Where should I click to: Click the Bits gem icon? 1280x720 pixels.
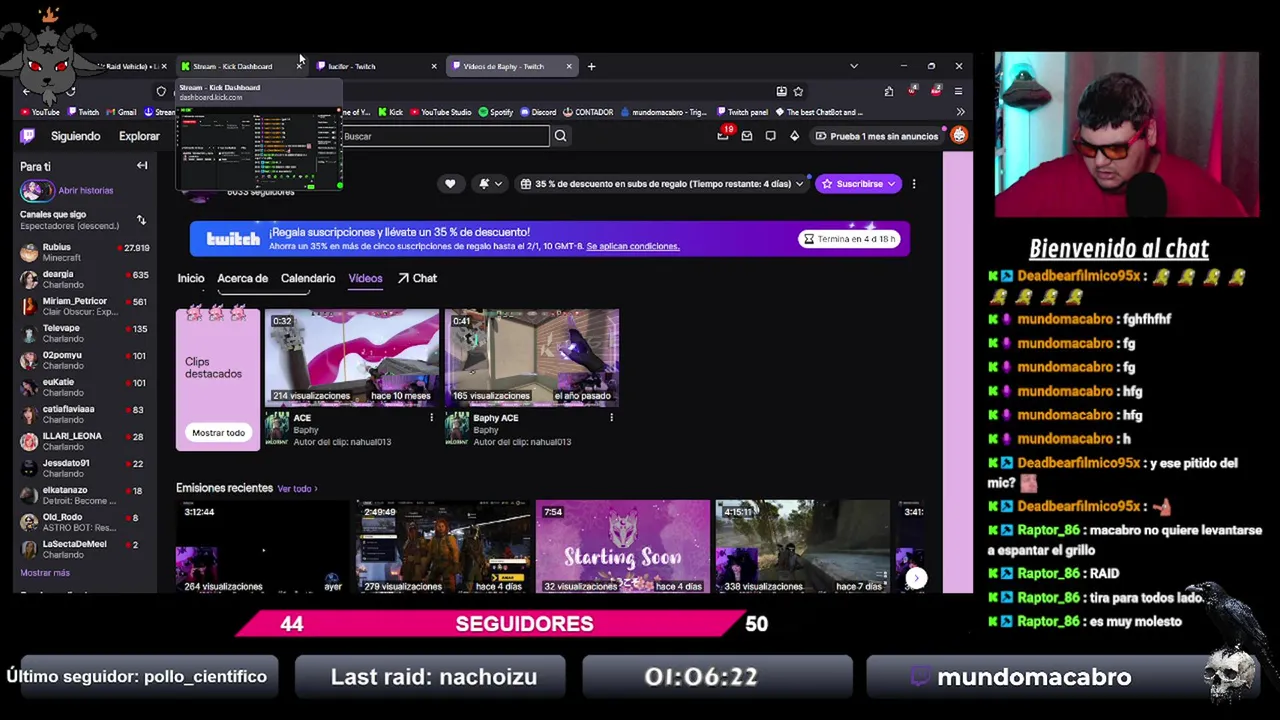pyautogui.click(x=795, y=136)
